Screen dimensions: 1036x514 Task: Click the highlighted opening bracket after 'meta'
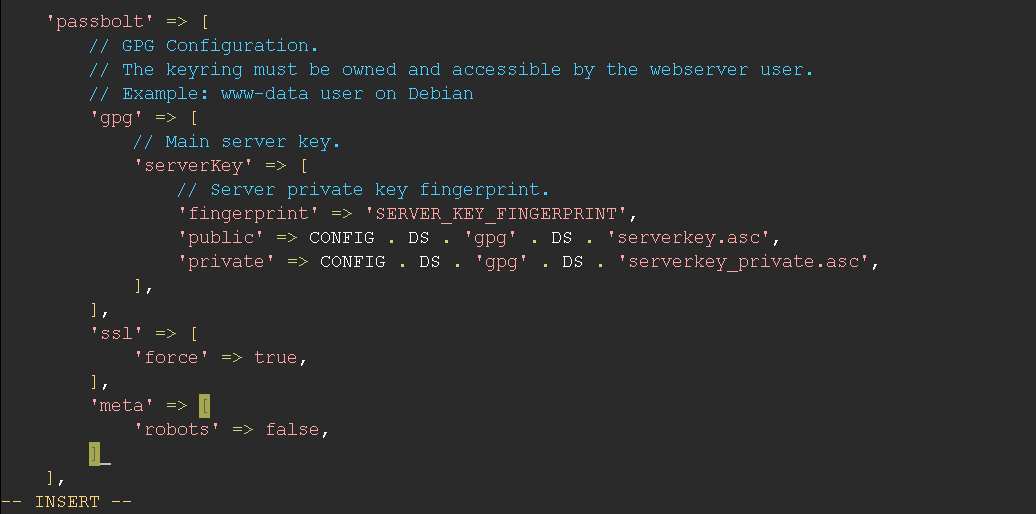[204, 406]
